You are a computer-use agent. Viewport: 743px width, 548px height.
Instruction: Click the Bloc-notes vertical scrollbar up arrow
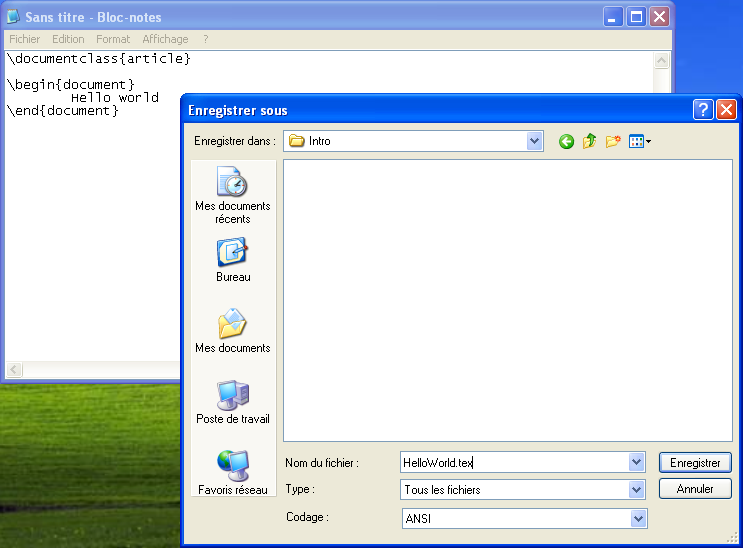661,61
